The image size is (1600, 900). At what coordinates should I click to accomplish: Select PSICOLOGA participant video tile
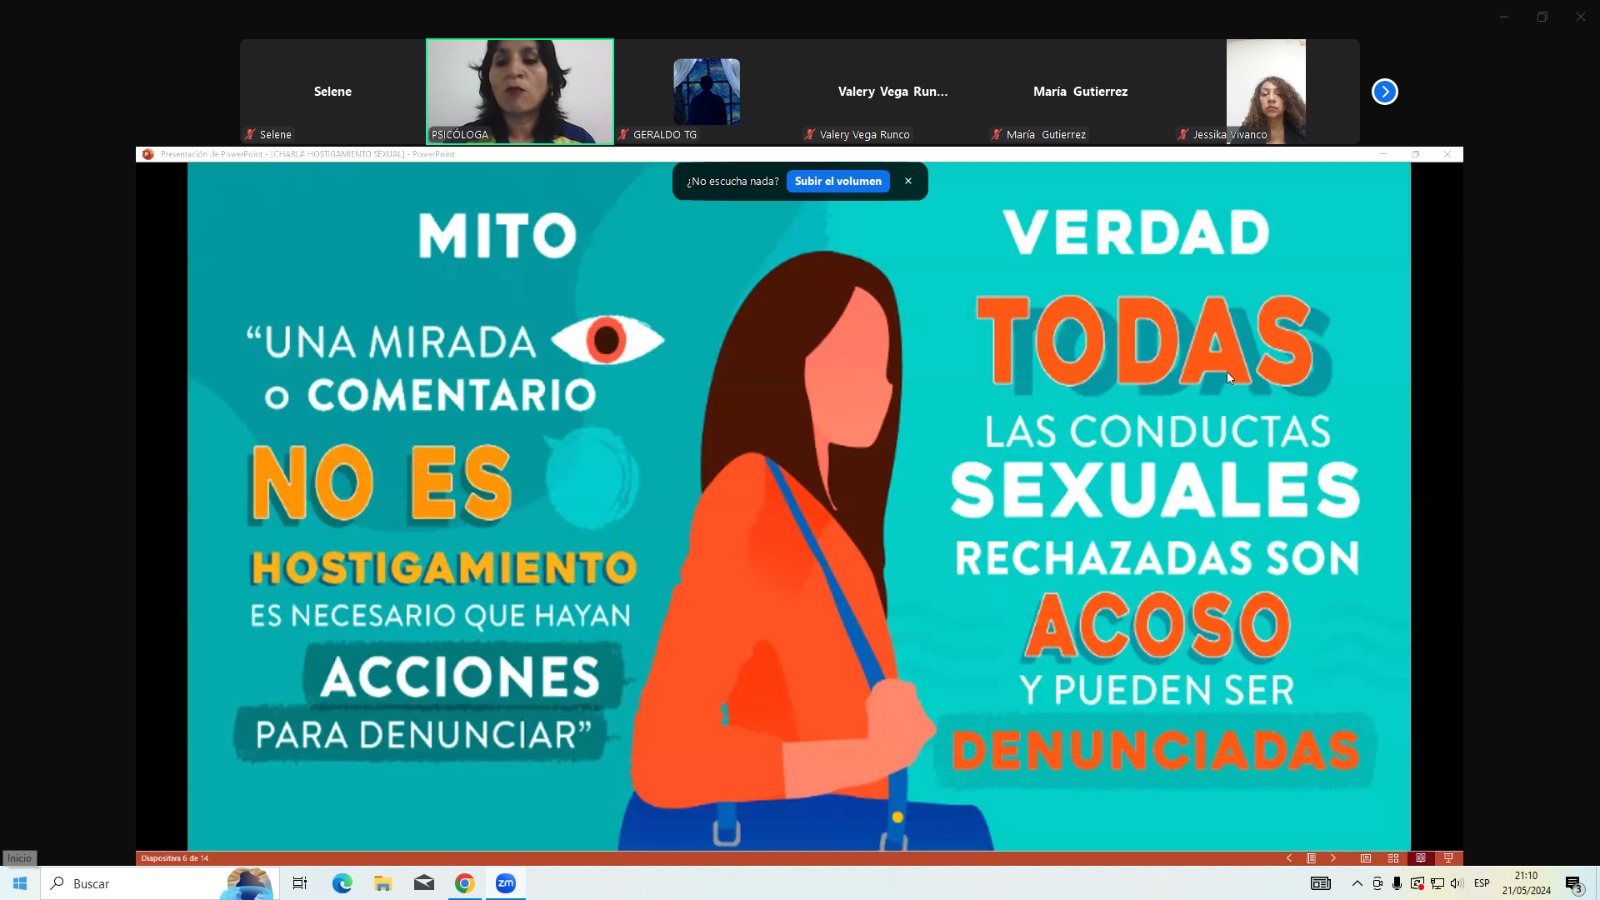click(520, 91)
